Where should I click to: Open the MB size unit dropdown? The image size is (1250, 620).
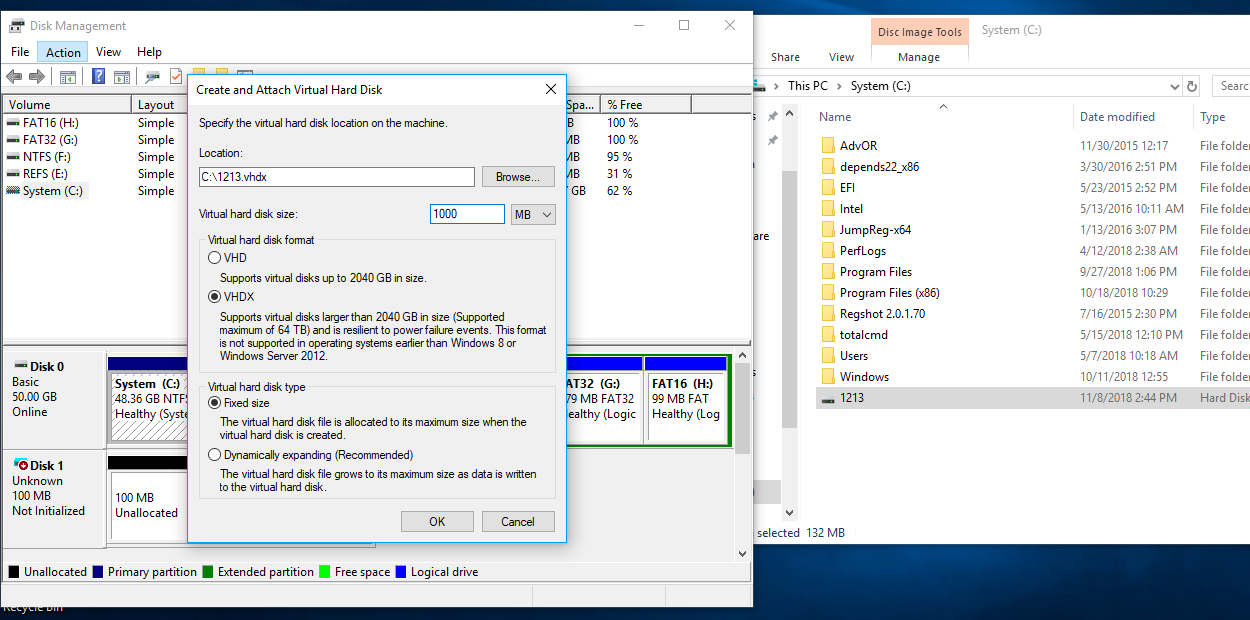pos(532,214)
